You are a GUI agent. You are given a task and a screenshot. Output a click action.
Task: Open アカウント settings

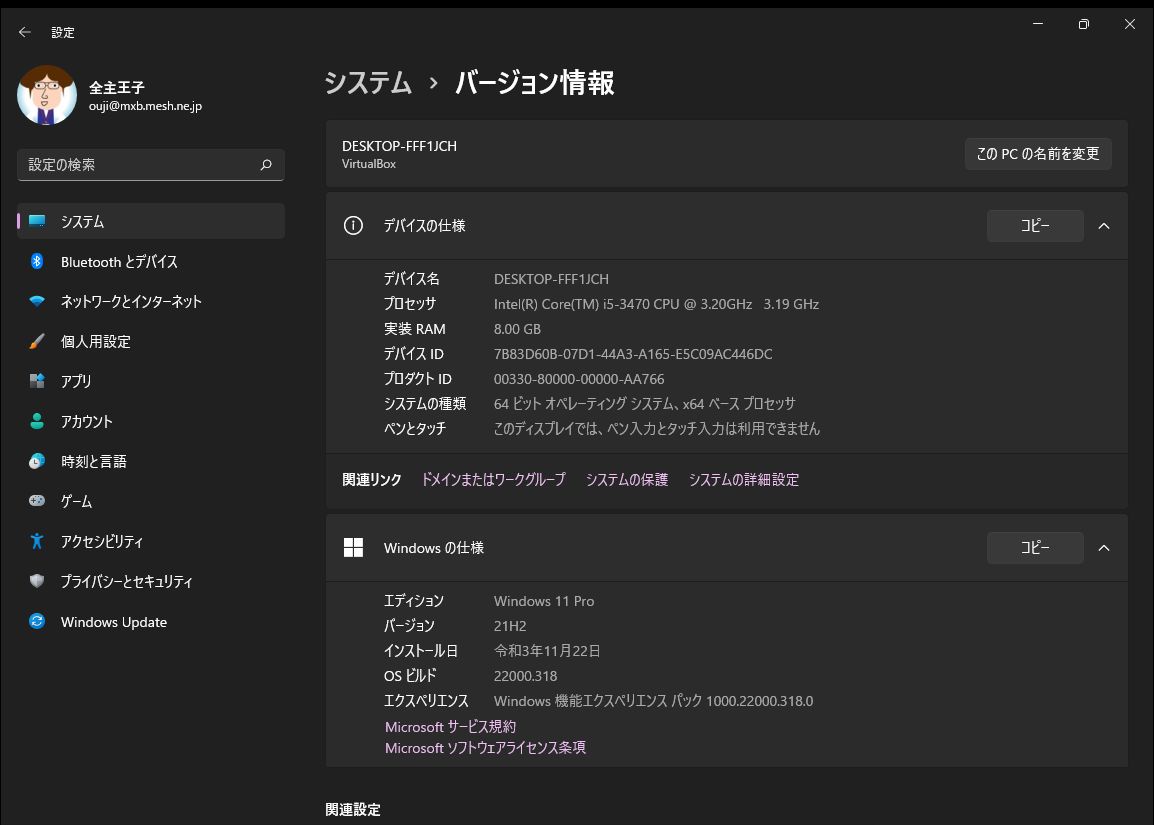(151, 421)
